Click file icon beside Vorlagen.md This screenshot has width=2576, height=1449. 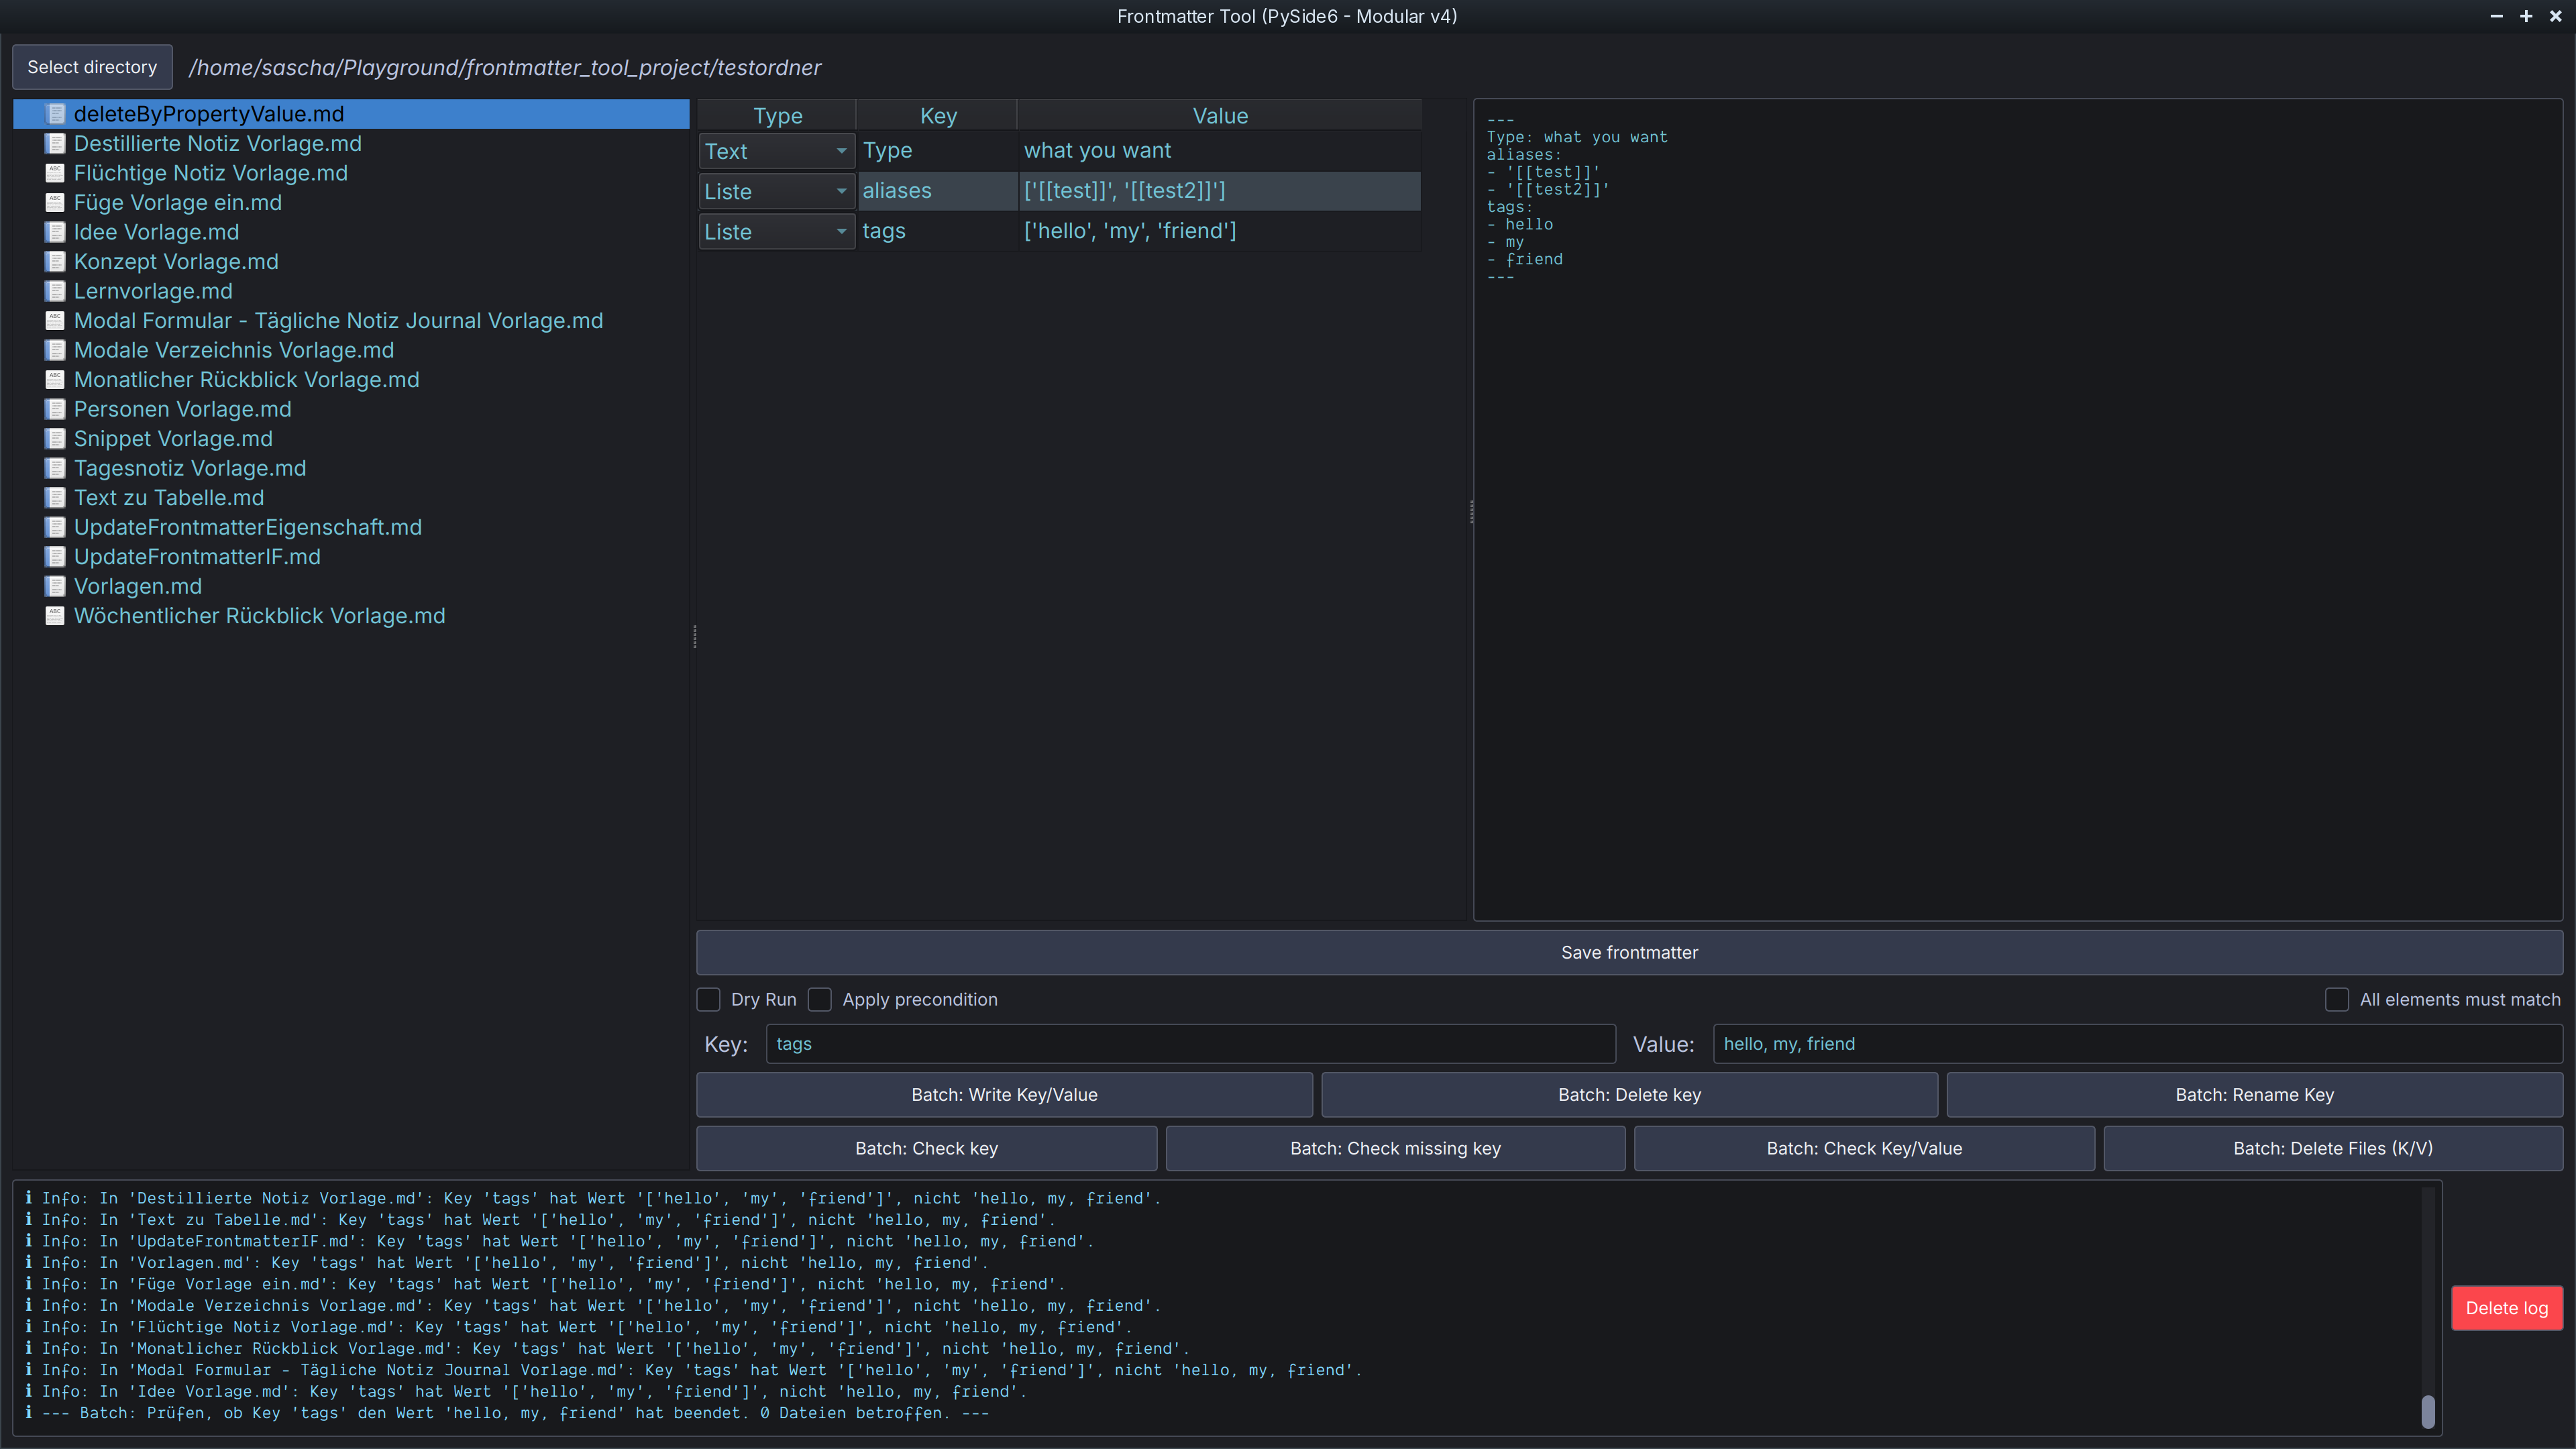point(56,586)
